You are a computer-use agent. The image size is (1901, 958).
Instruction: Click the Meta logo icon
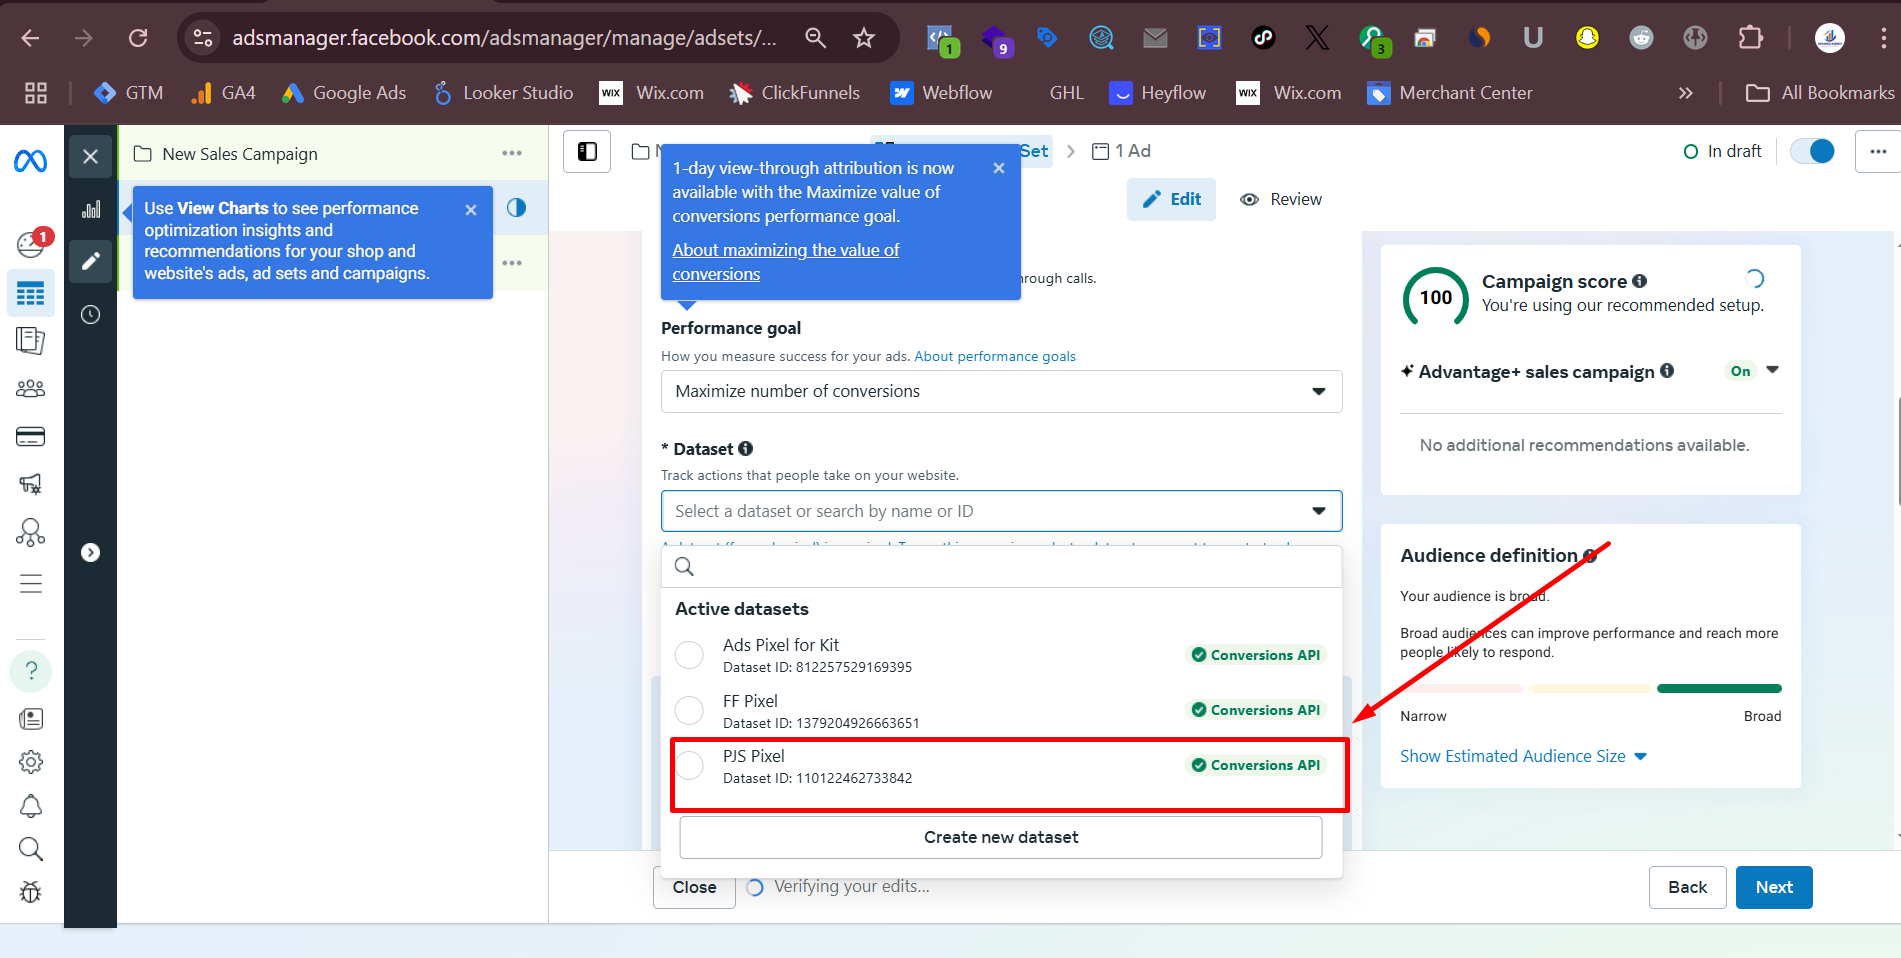tap(30, 160)
